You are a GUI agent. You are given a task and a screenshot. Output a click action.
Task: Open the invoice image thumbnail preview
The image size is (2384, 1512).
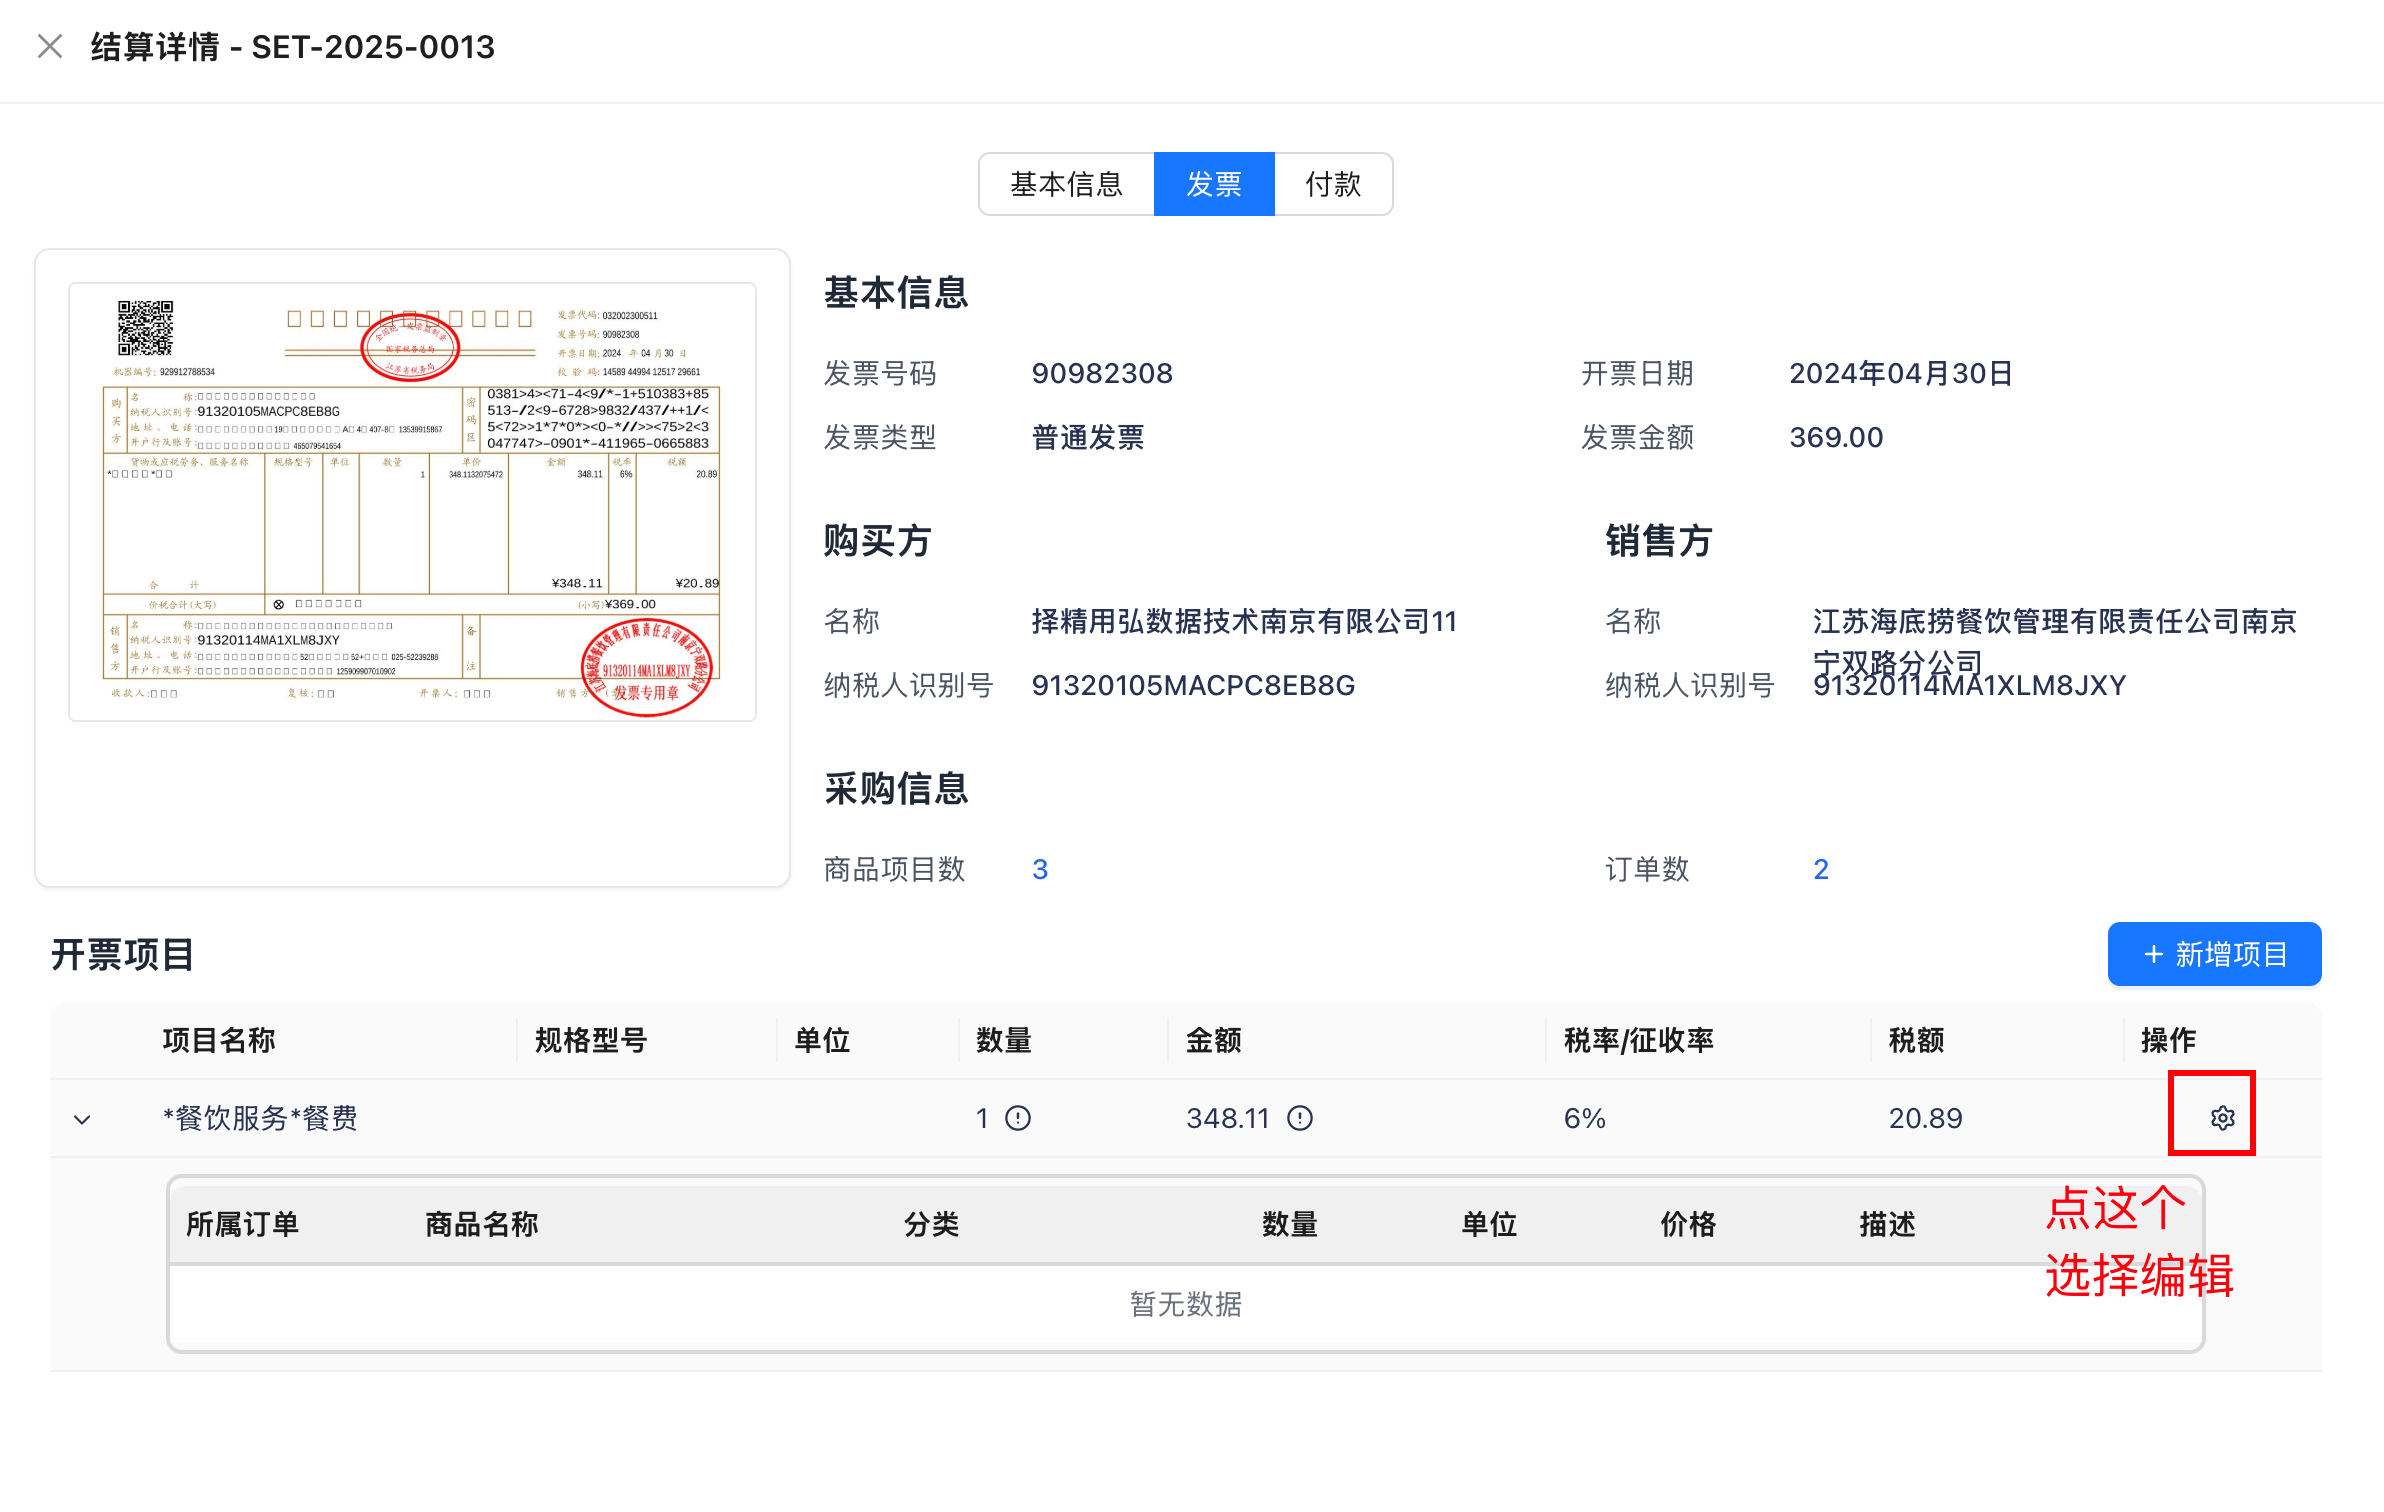(x=412, y=502)
